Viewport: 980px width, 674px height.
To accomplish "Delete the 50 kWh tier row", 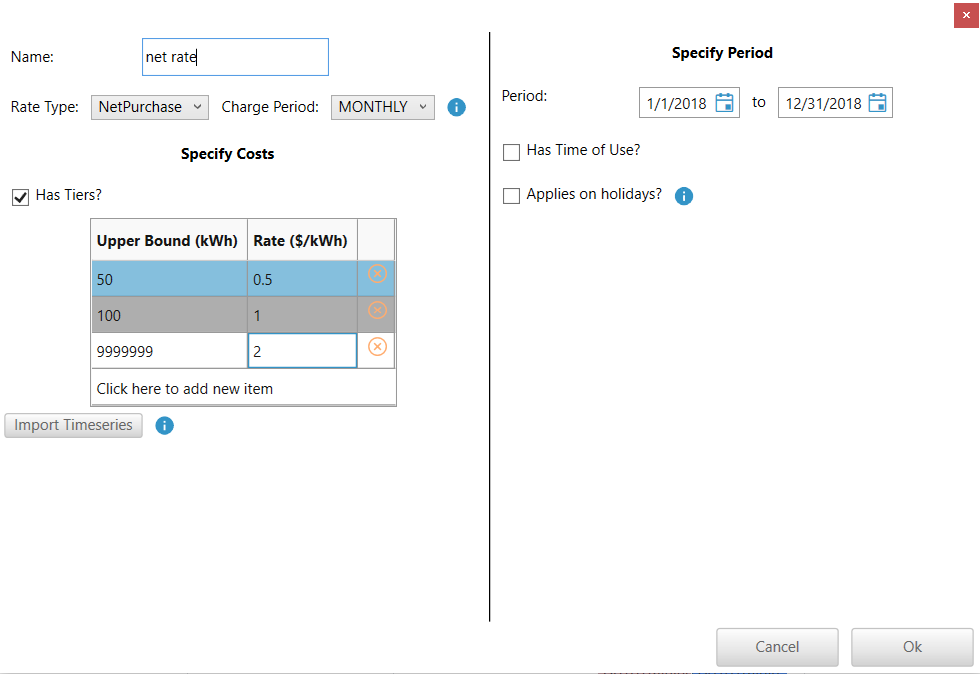I will tap(377, 274).
